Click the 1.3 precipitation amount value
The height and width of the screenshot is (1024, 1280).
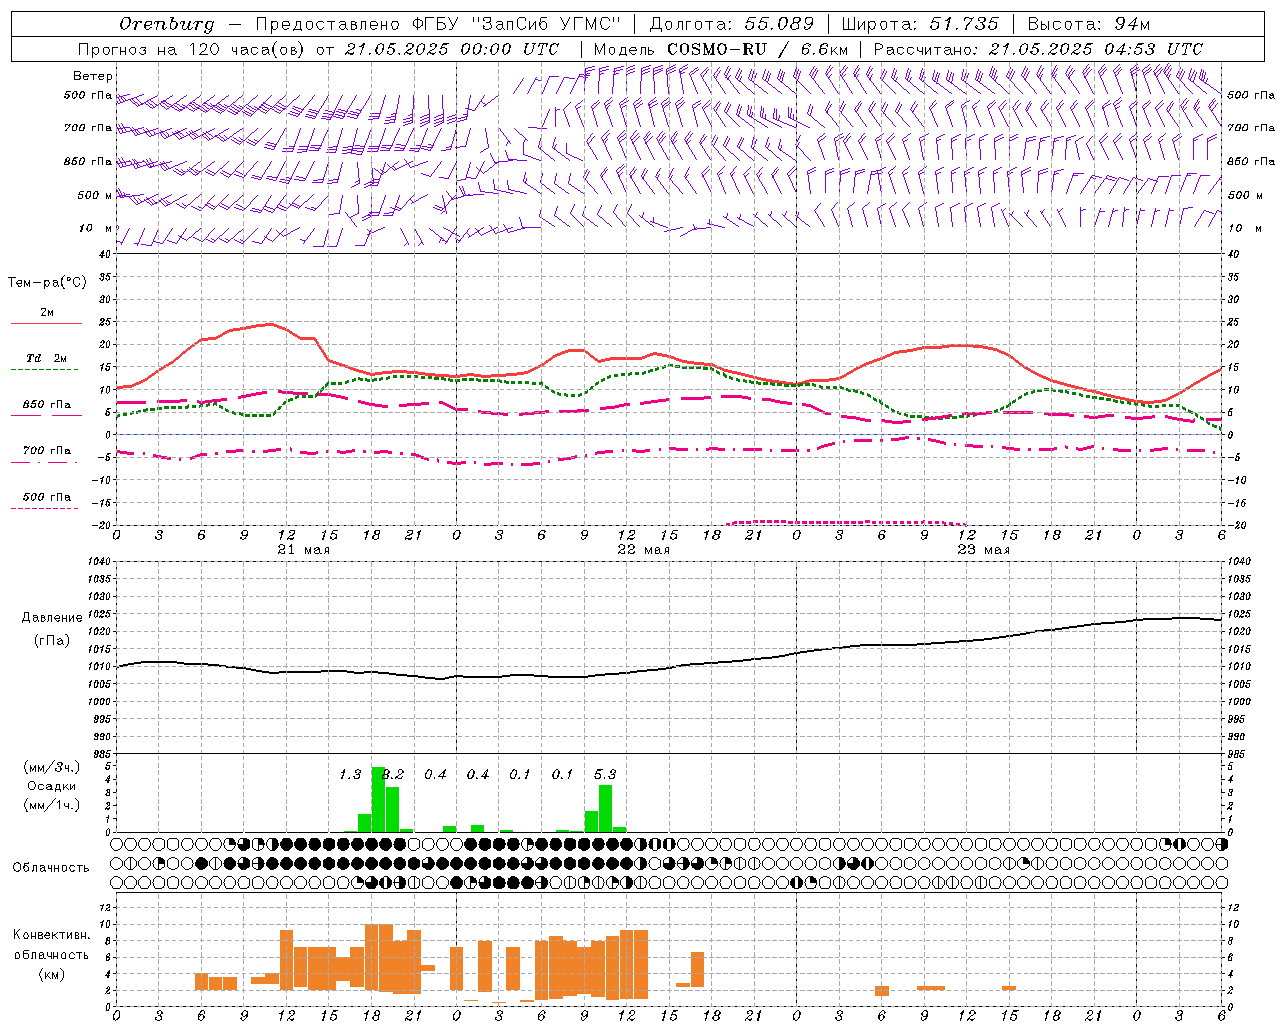coord(350,774)
